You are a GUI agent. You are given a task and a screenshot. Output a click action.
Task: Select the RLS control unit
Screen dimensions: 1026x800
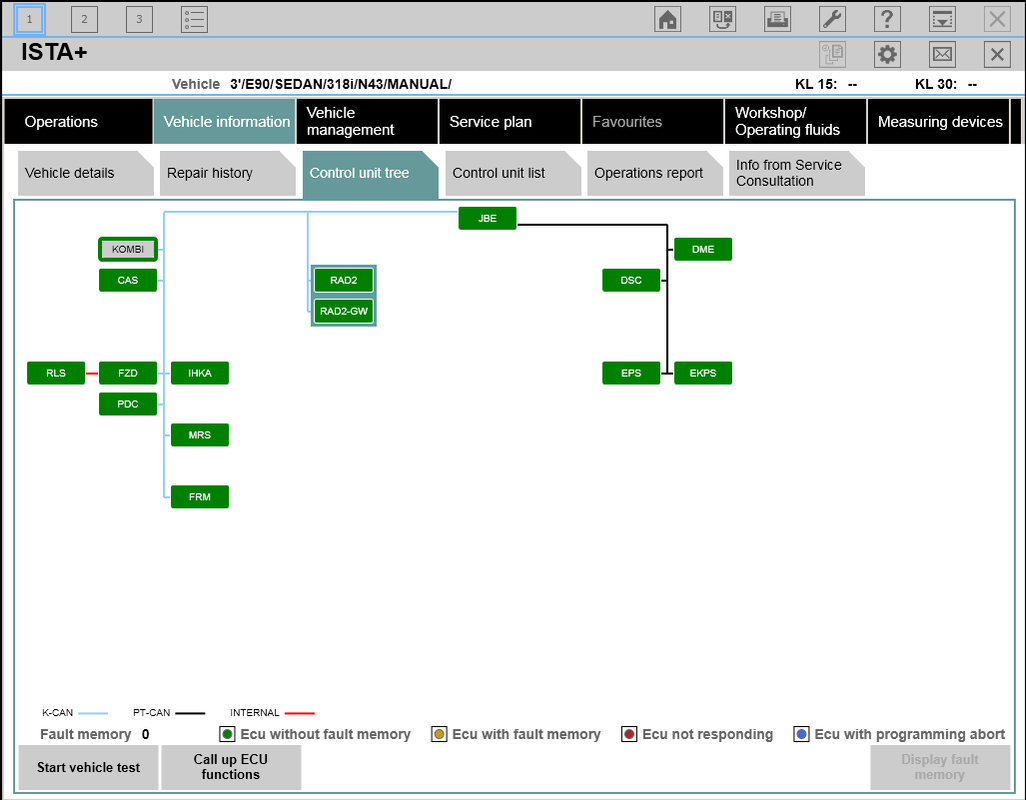[56, 373]
